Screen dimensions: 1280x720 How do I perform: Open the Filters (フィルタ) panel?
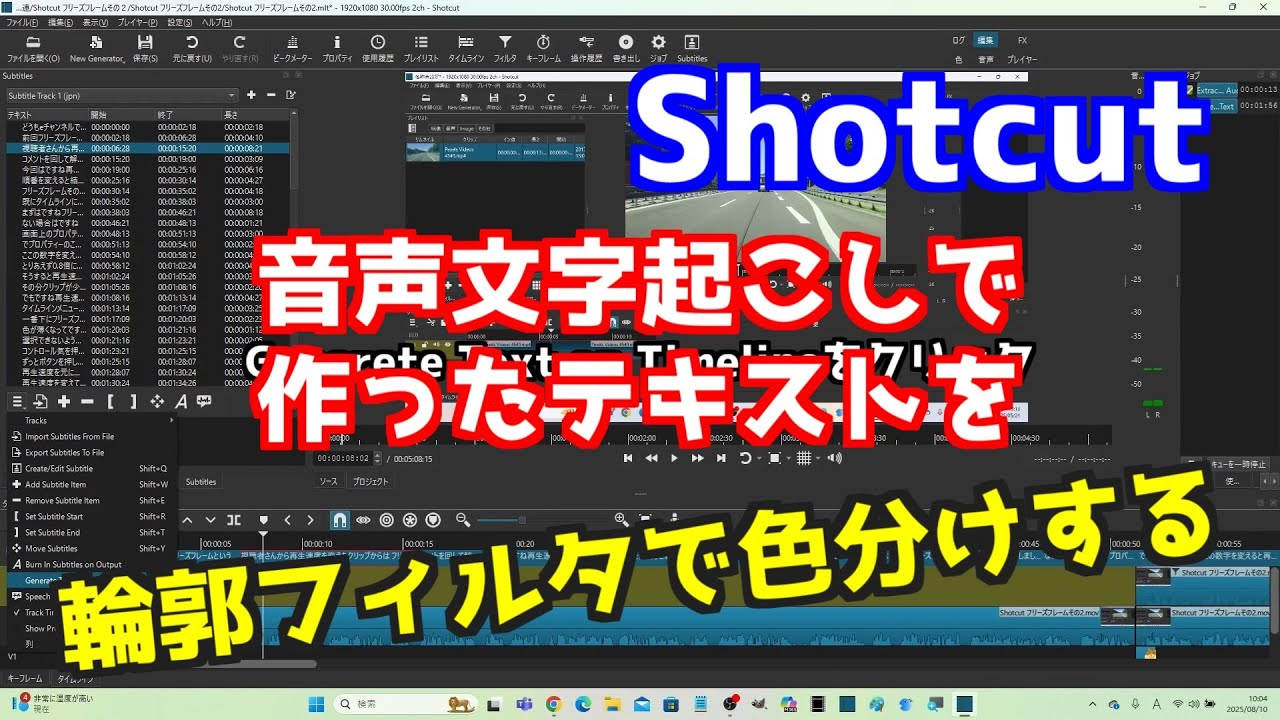[x=506, y=48]
